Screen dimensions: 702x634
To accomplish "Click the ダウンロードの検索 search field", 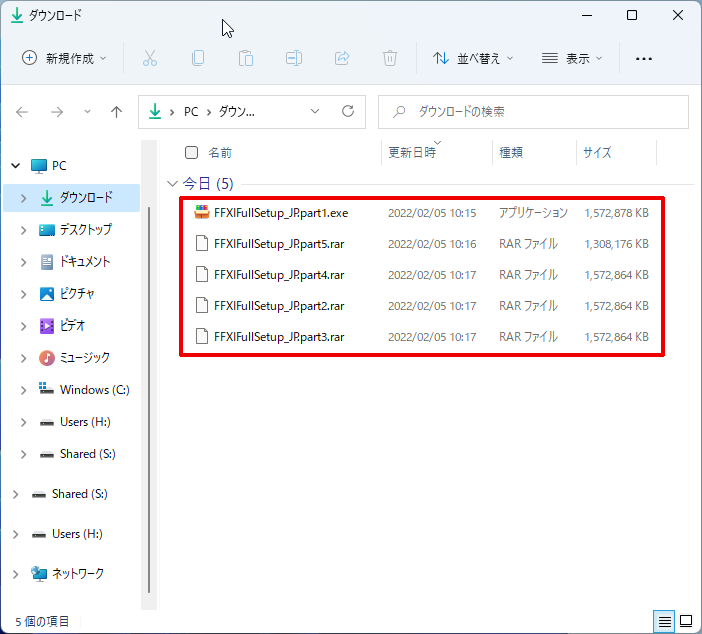I will 533,112.
